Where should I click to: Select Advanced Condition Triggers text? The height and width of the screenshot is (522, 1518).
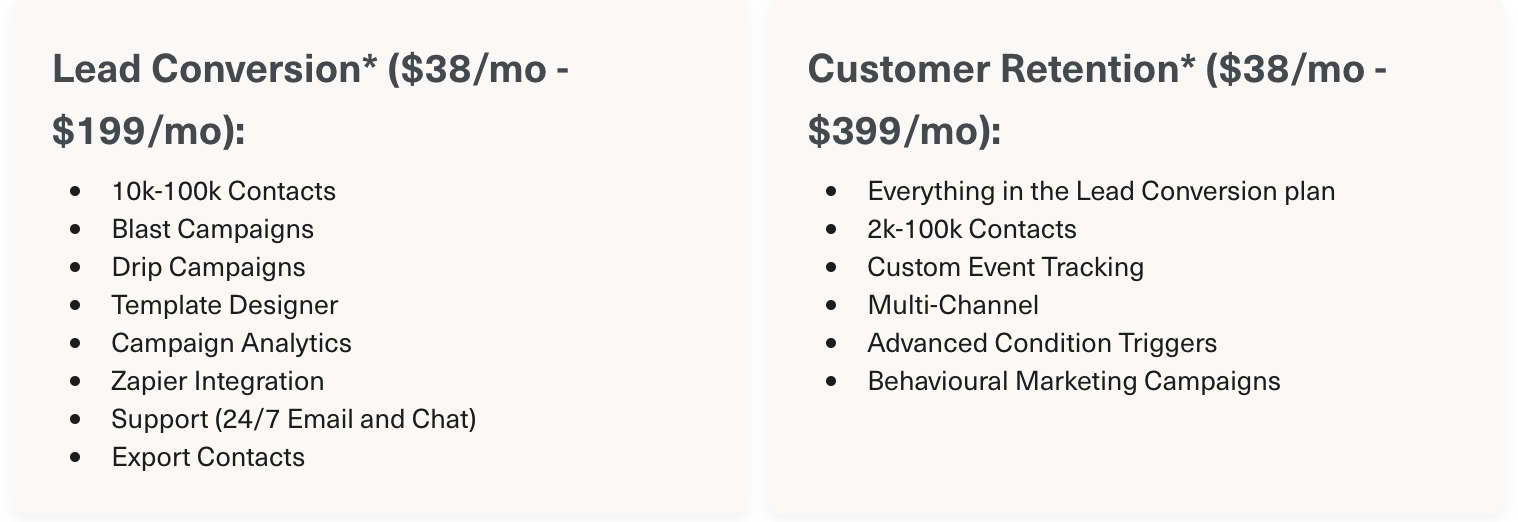1042,343
